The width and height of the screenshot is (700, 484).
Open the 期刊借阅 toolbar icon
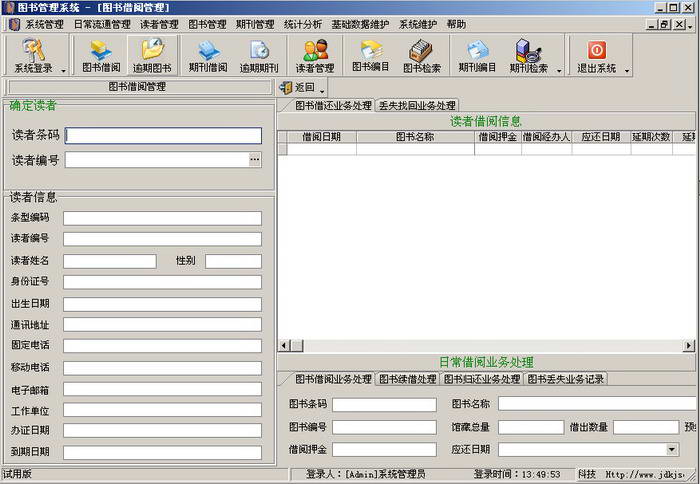point(208,55)
